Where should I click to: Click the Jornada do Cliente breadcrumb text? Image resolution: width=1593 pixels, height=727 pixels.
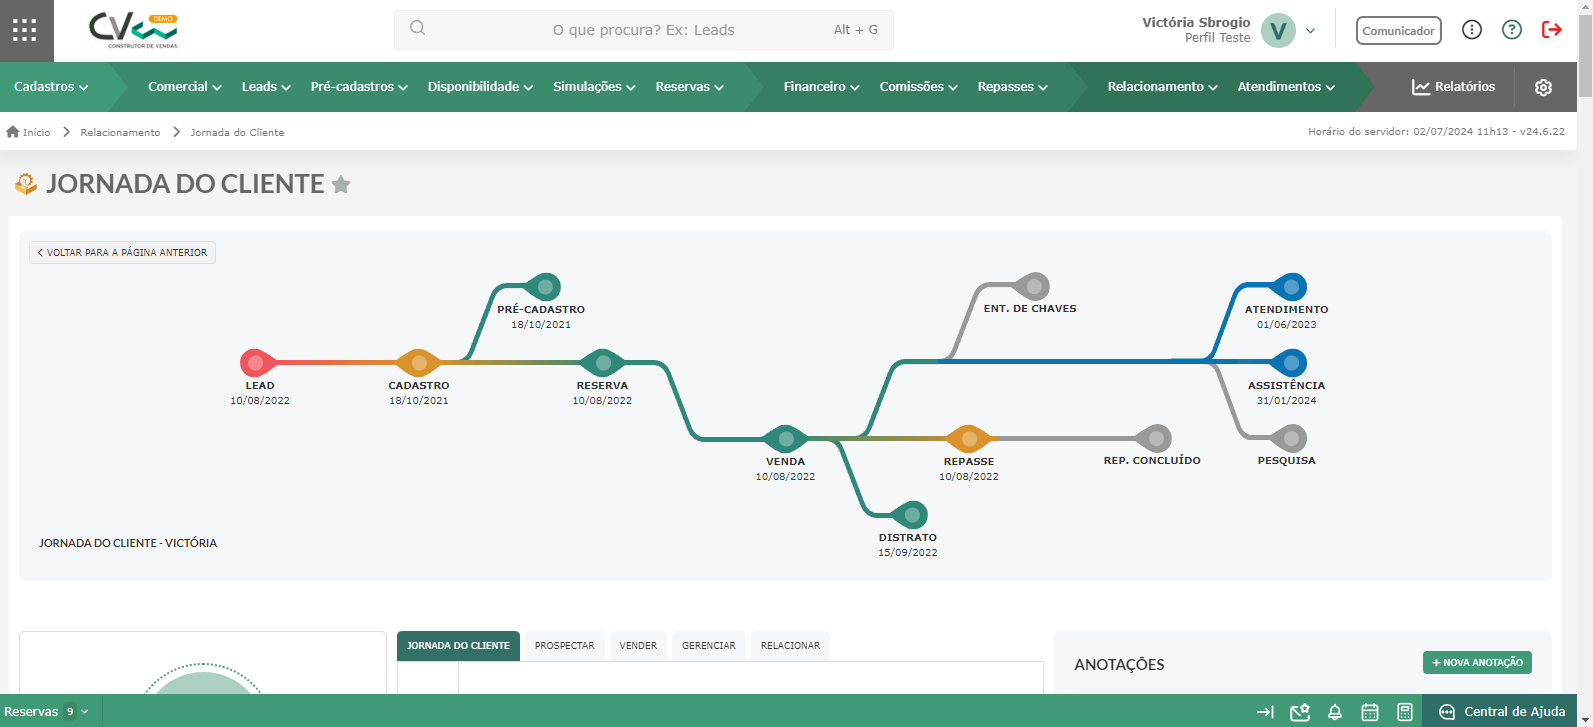237,132
